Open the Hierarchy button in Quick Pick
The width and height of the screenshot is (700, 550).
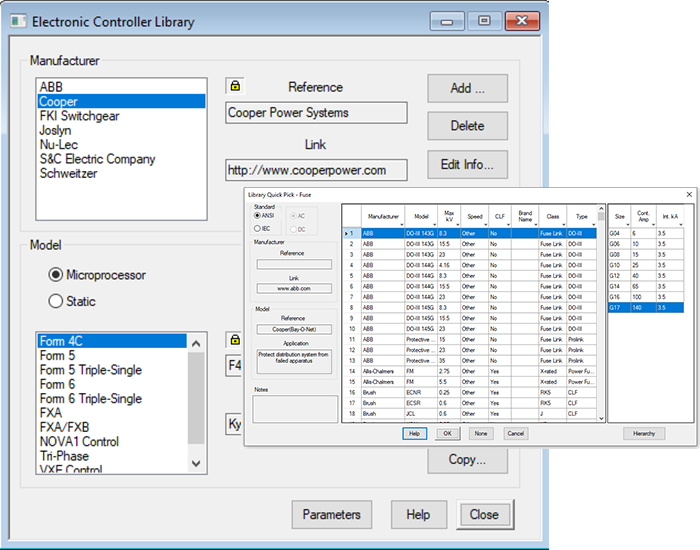pos(644,433)
